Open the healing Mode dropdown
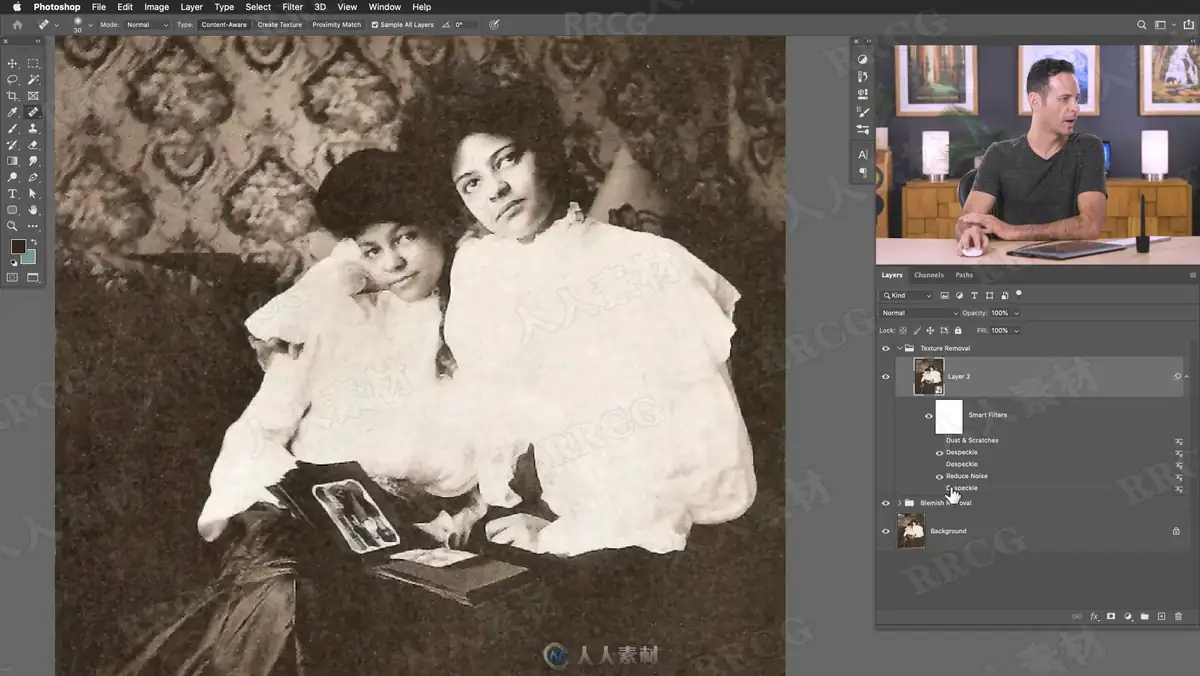1200x676 pixels. click(x=148, y=24)
